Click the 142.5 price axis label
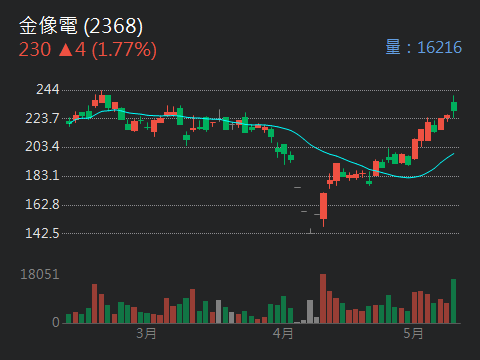 point(42,233)
